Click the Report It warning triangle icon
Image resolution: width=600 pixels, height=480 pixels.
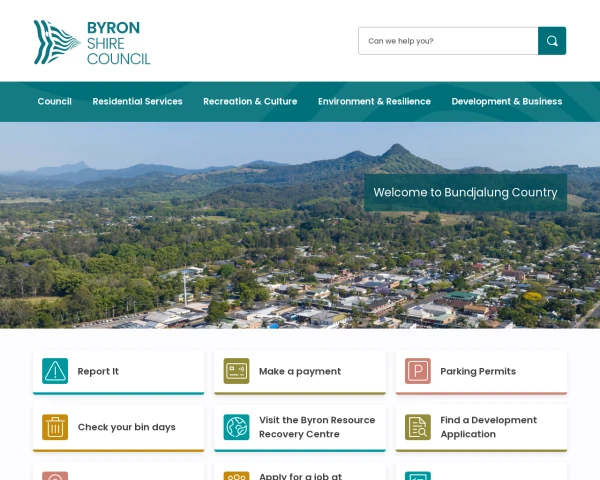[55, 371]
